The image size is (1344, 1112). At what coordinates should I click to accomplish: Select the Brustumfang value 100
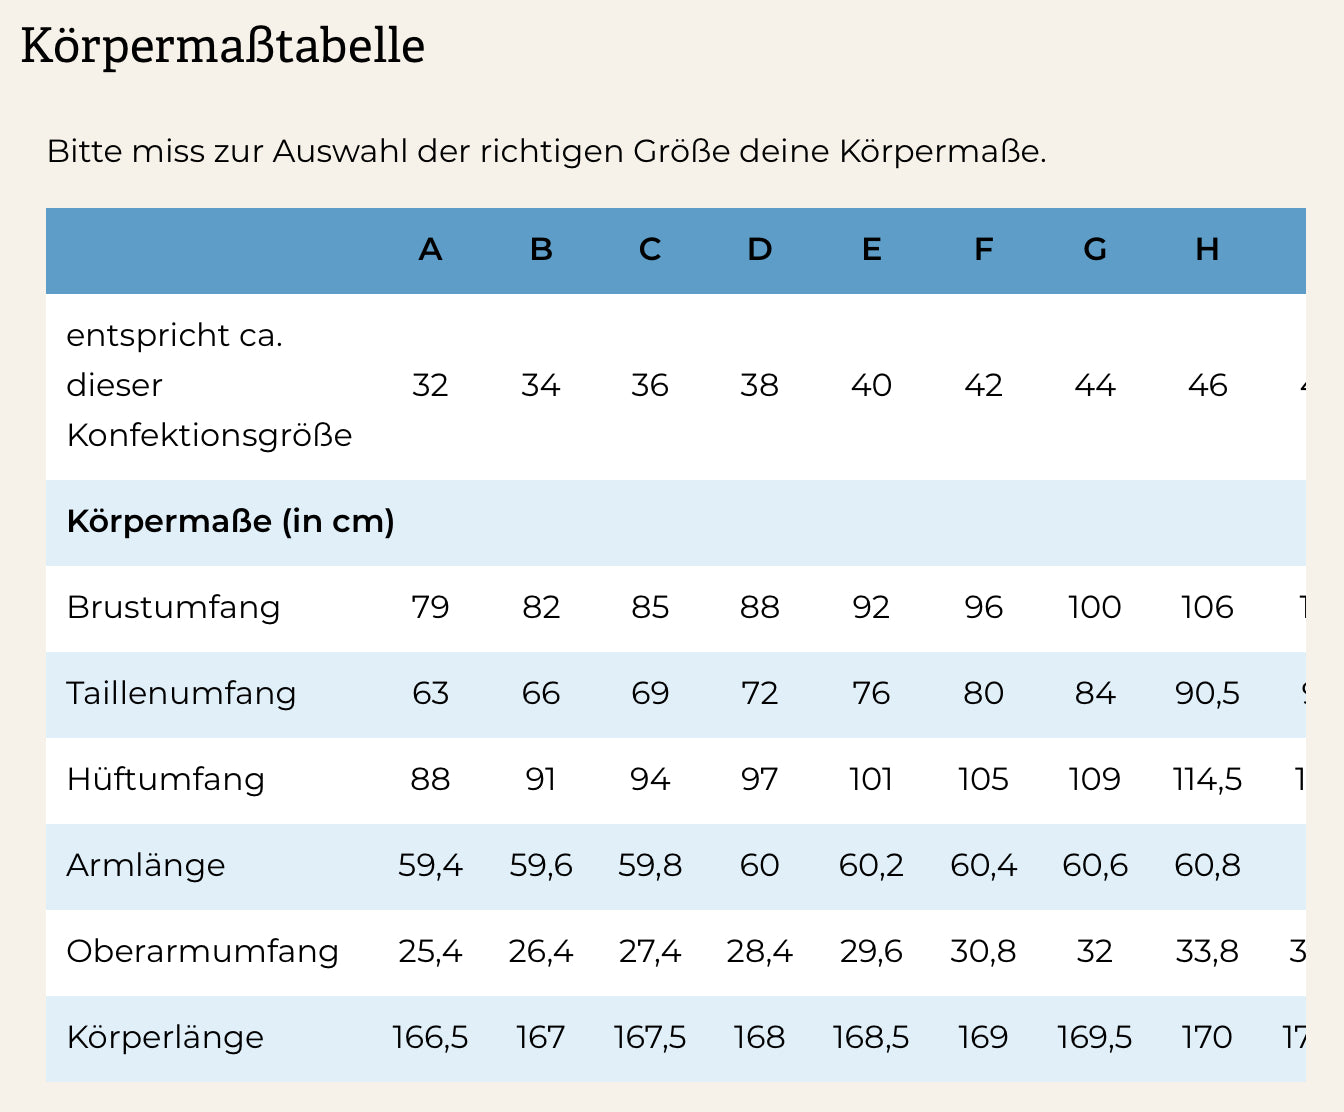tap(1094, 608)
